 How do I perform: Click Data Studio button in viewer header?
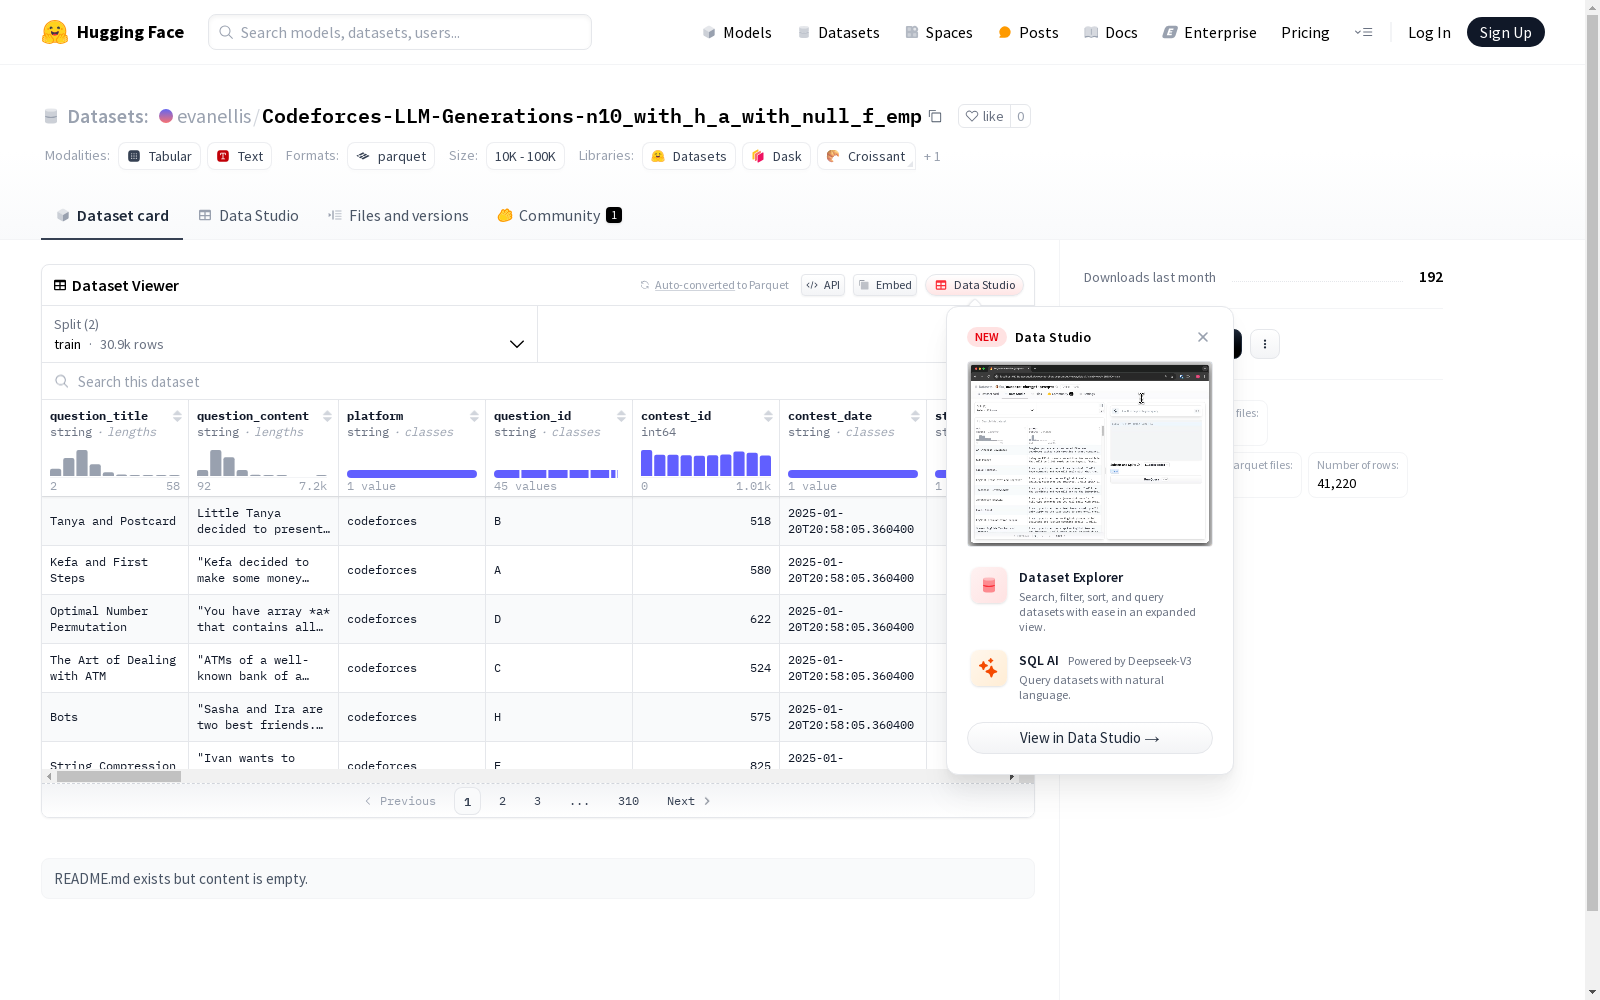(975, 285)
